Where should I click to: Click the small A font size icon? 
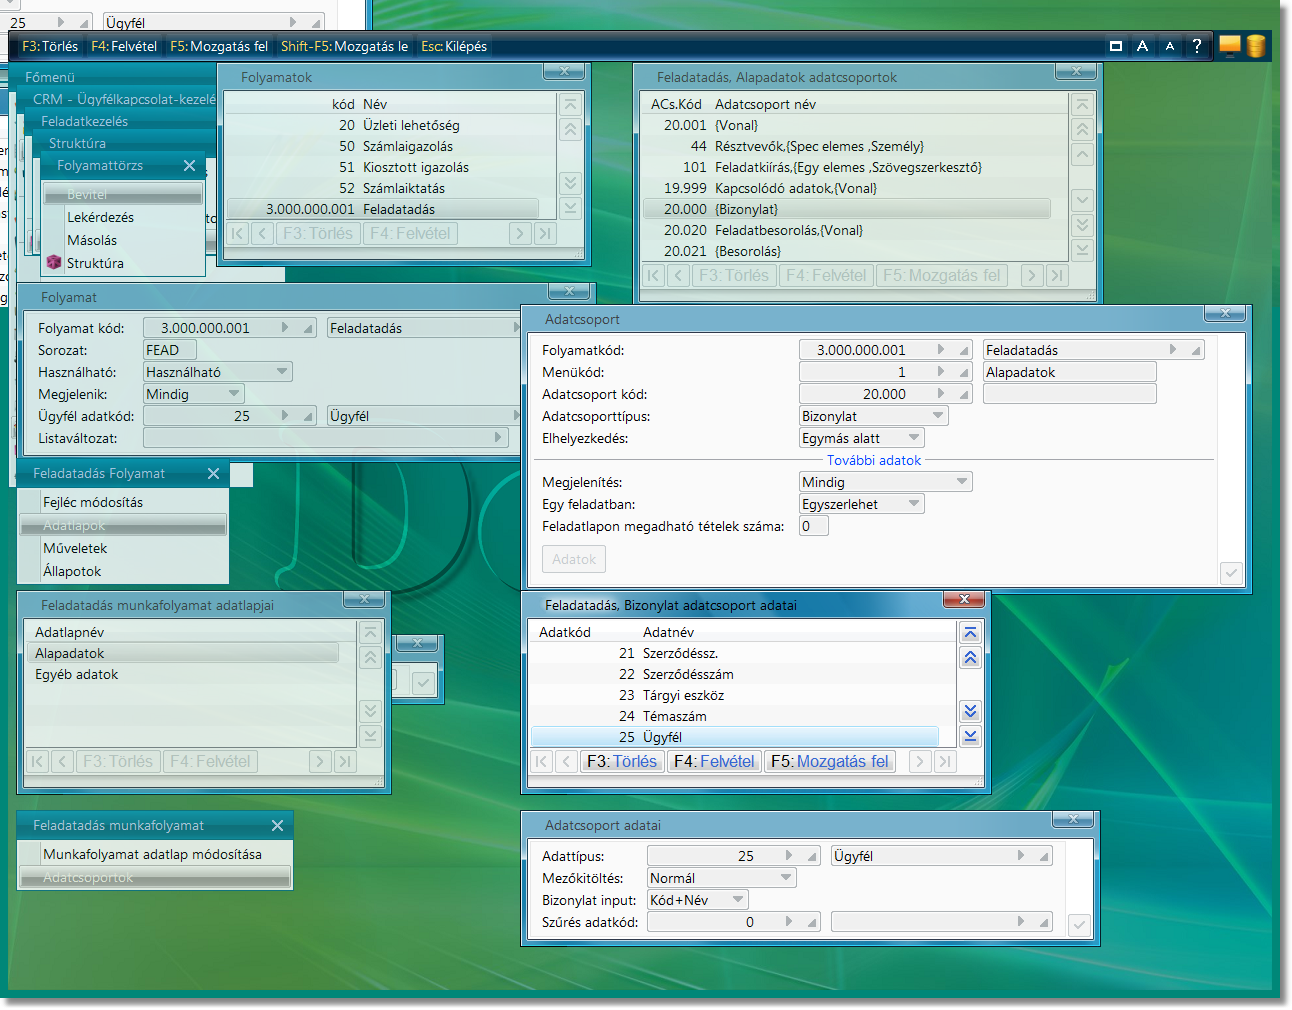coord(1169,46)
